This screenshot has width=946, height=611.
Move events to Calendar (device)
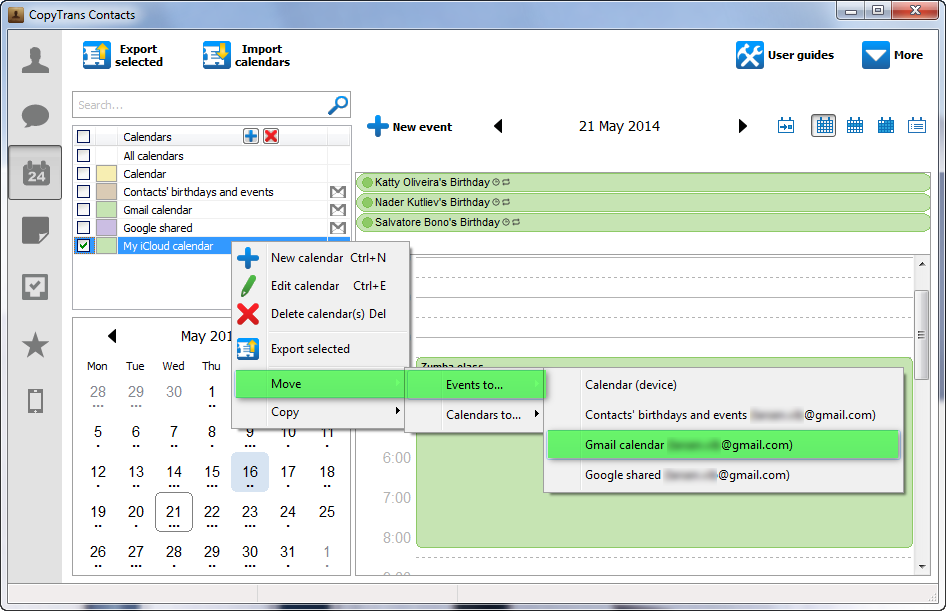[723, 385]
